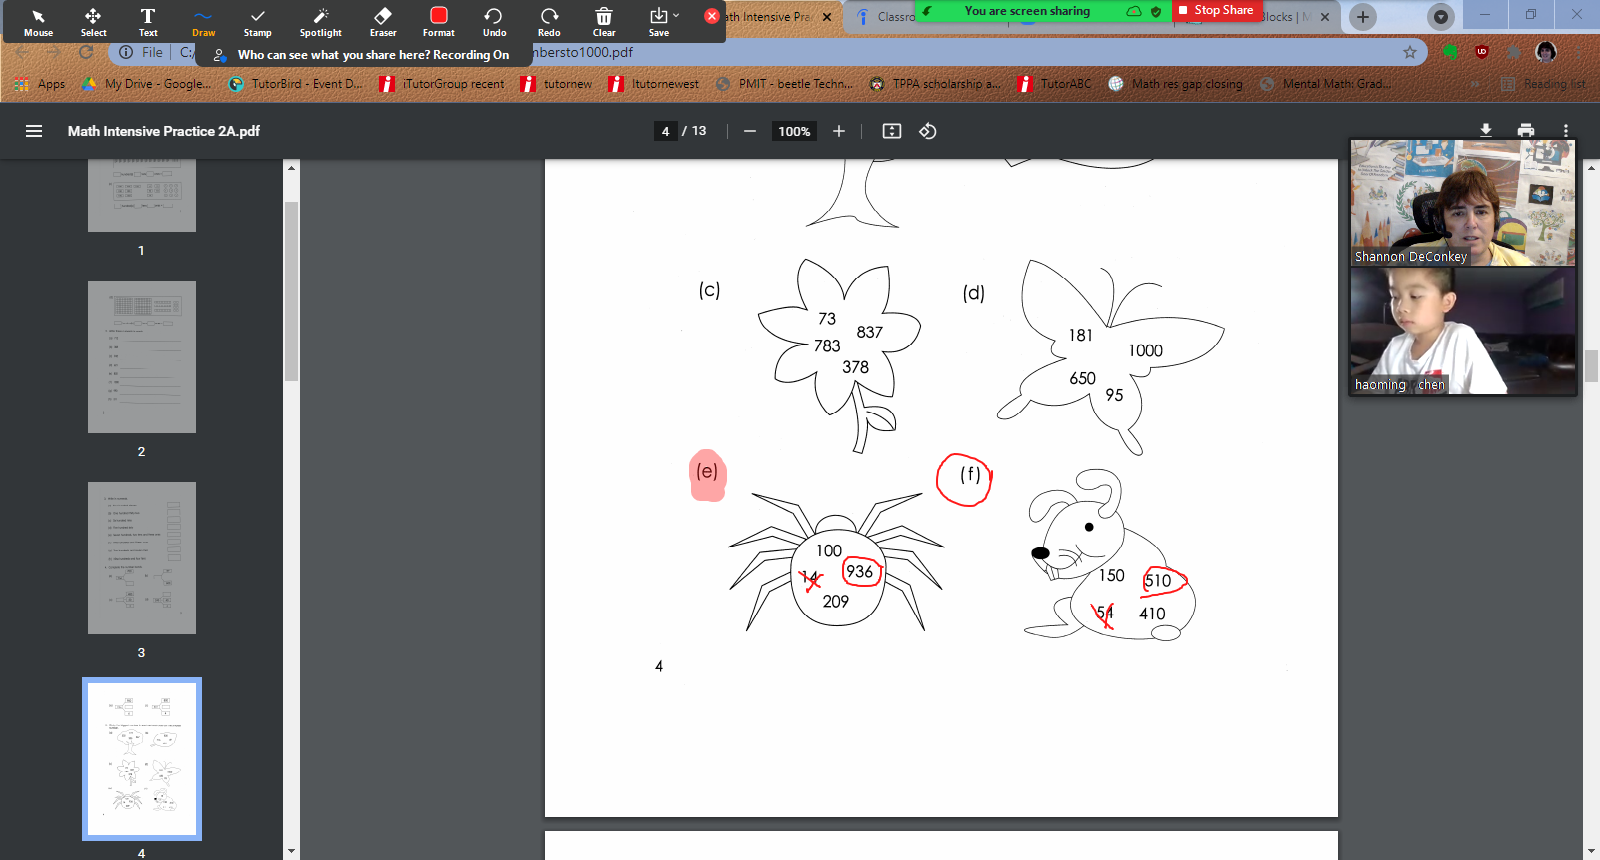Viewport: 1600px width, 860px height.
Task: Open Mental Math: Grad... bookmark
Action: coord(1326,84)
